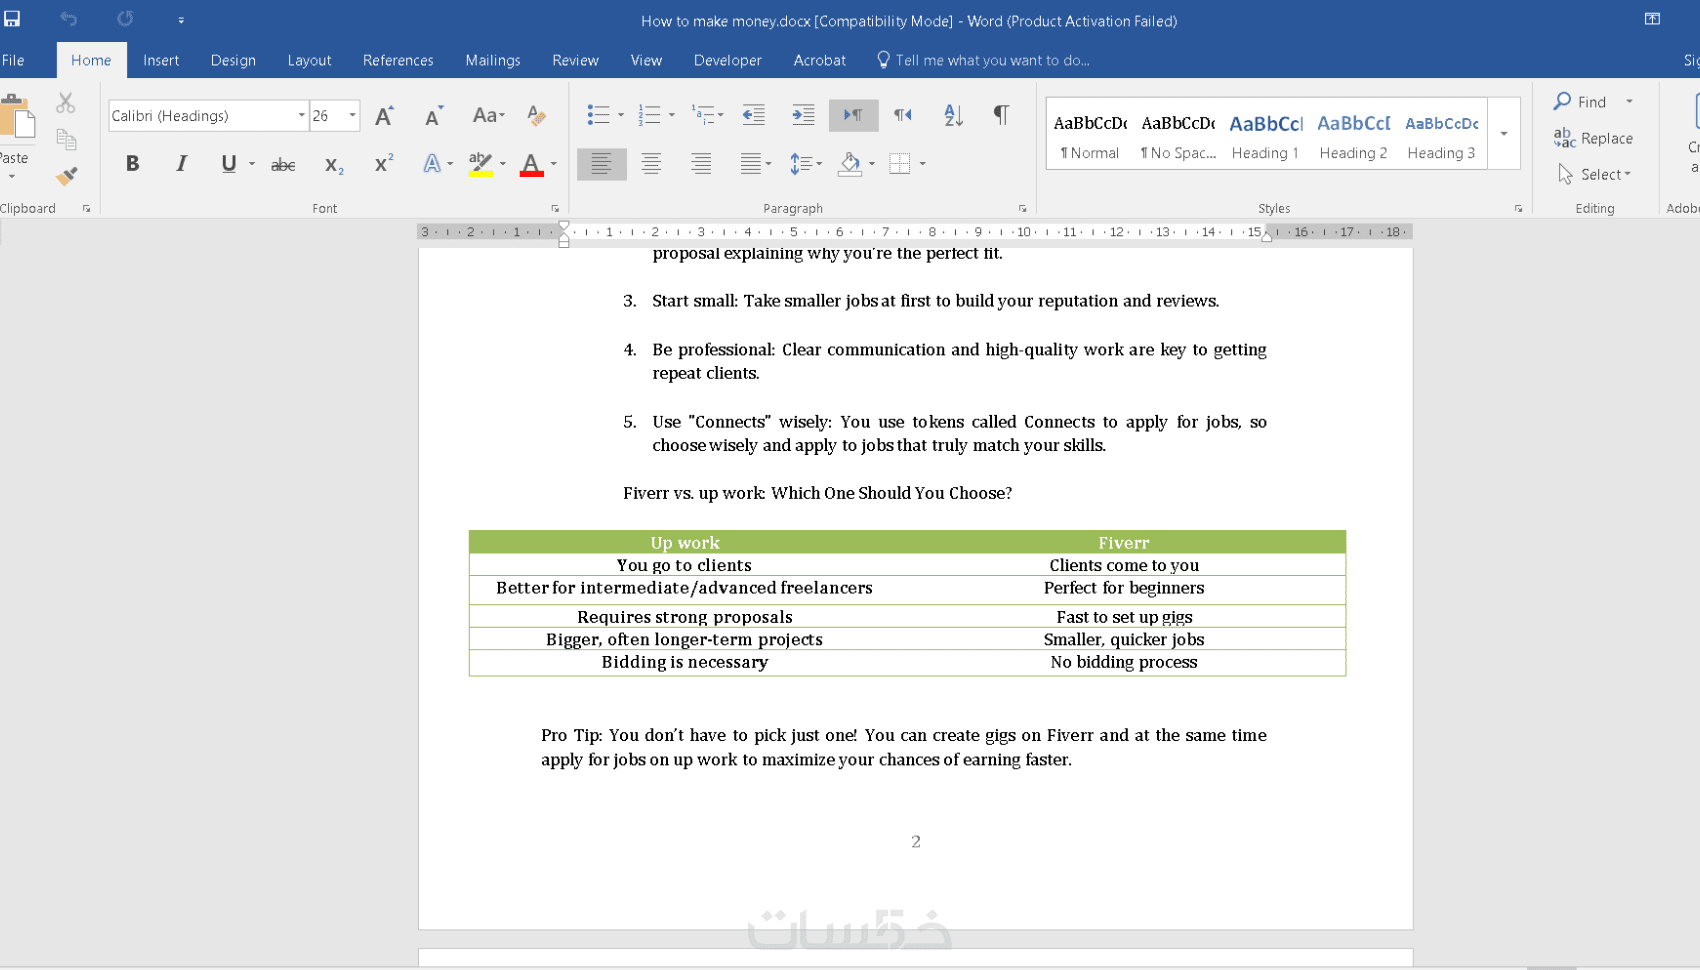Viewport: 1700px width, 970px height.
Task: Switch to the References tab
Action: click(x=398, y=60)
